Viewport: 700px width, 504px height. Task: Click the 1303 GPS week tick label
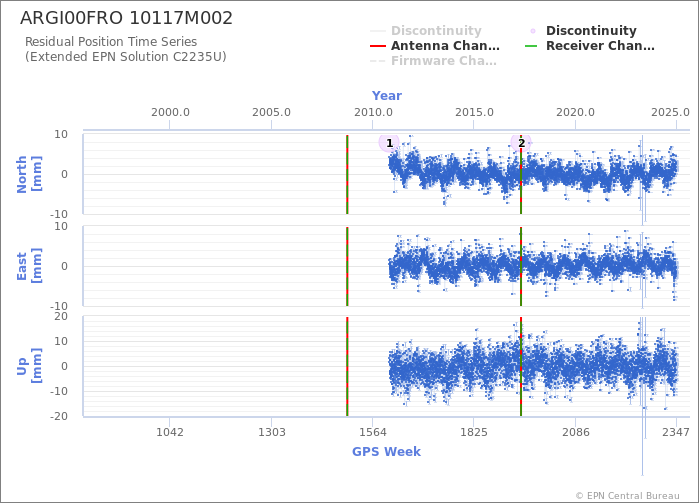271,432
